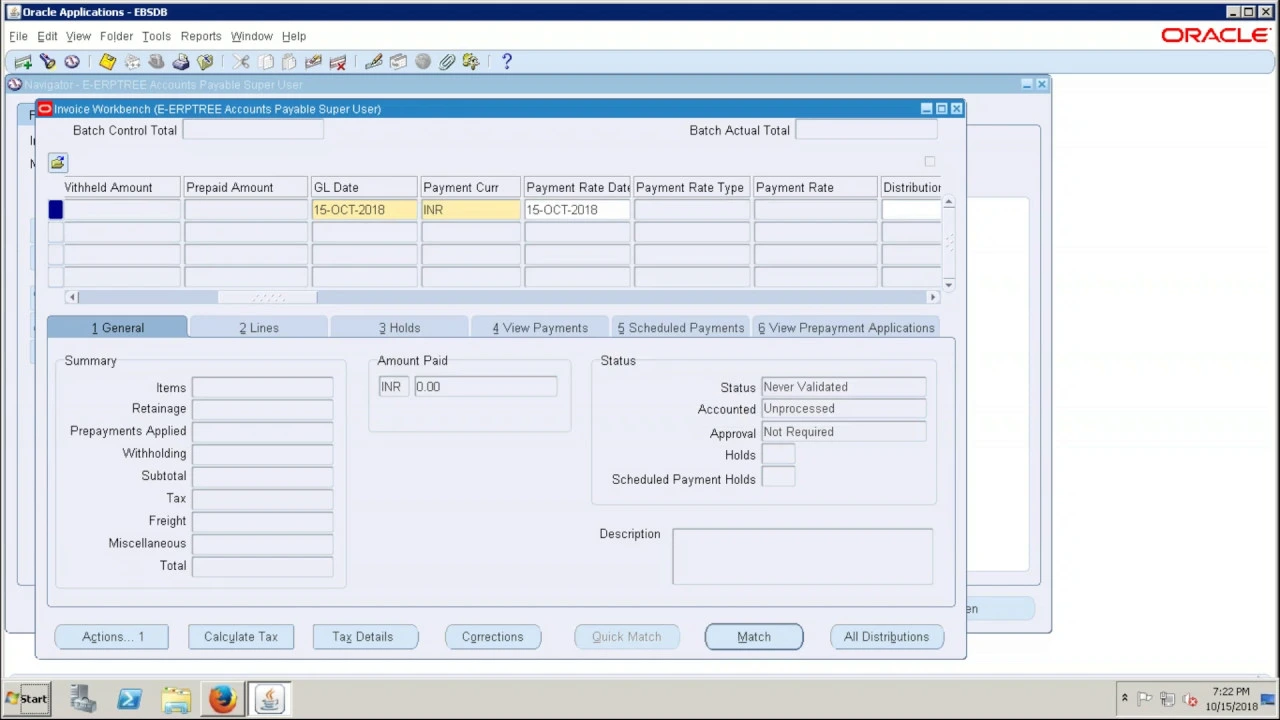Open Server Manager from the taskbar
Viewport: 1280px width, 720px height.
(83, 698)
